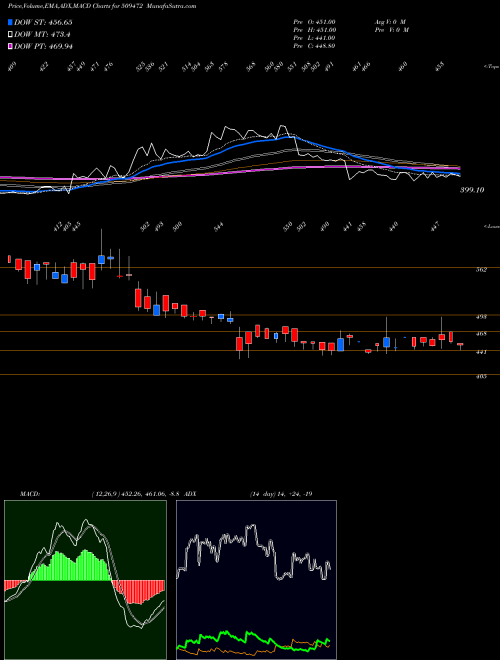Click the 447 low value label
Image resolution: width=500 pixels, height=660 pixels.
coord(435,225)
